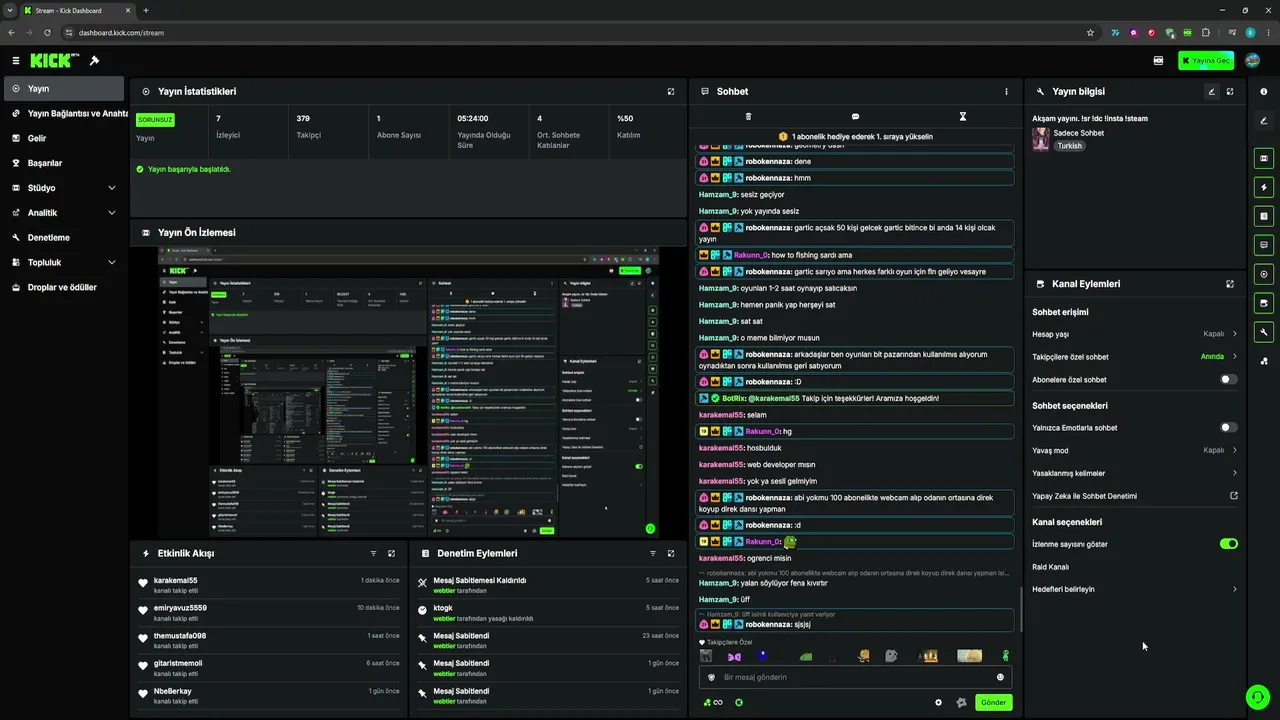This screenshot has height=720, width=1280.
Task: Click the hourglass icon in the chat toolbar
Action: (963, 117)
